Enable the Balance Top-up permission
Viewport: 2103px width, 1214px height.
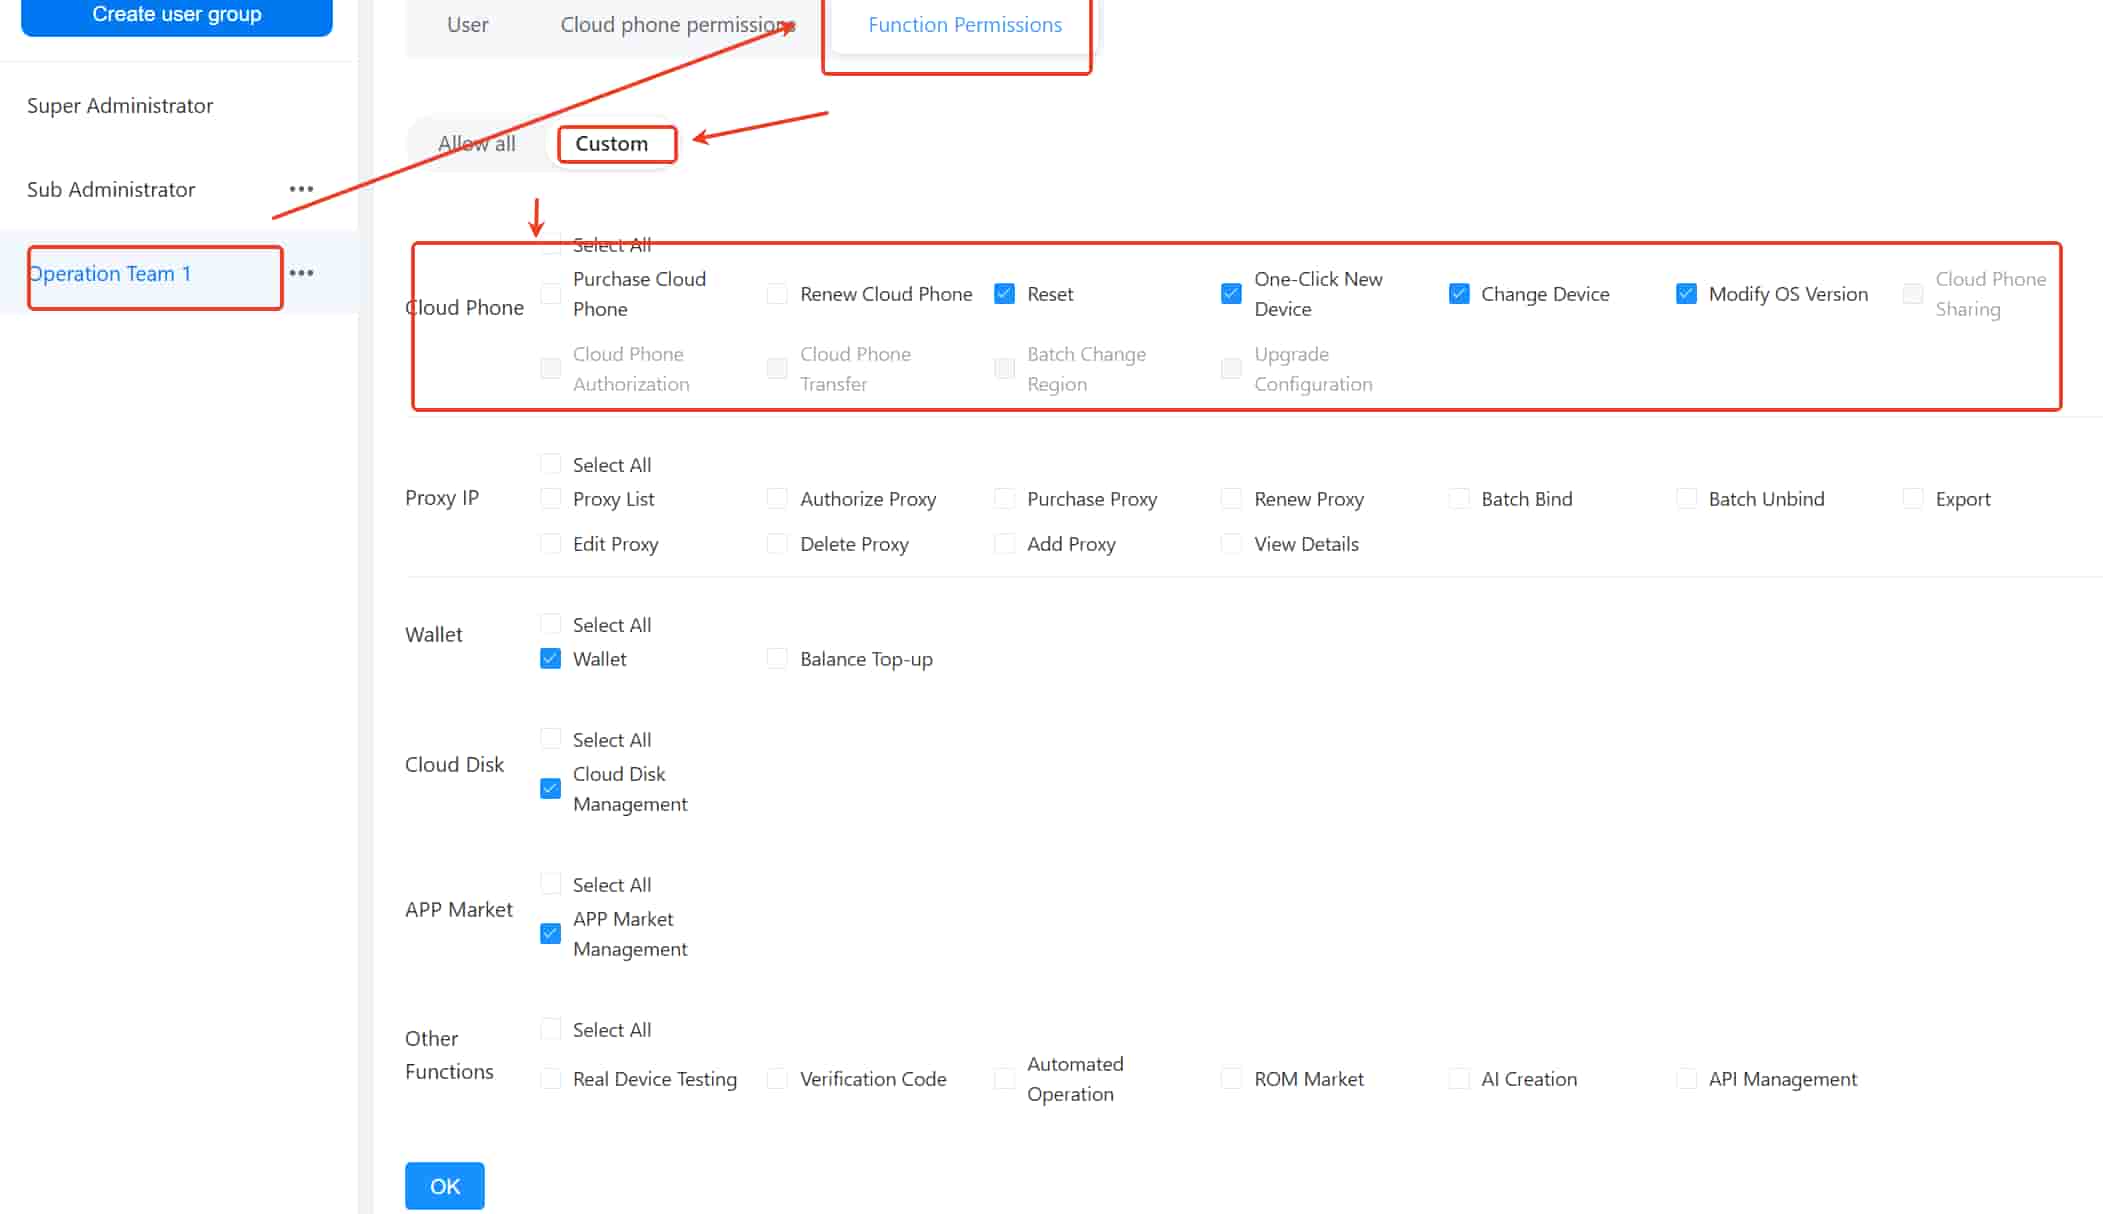[x=777, y=659]
